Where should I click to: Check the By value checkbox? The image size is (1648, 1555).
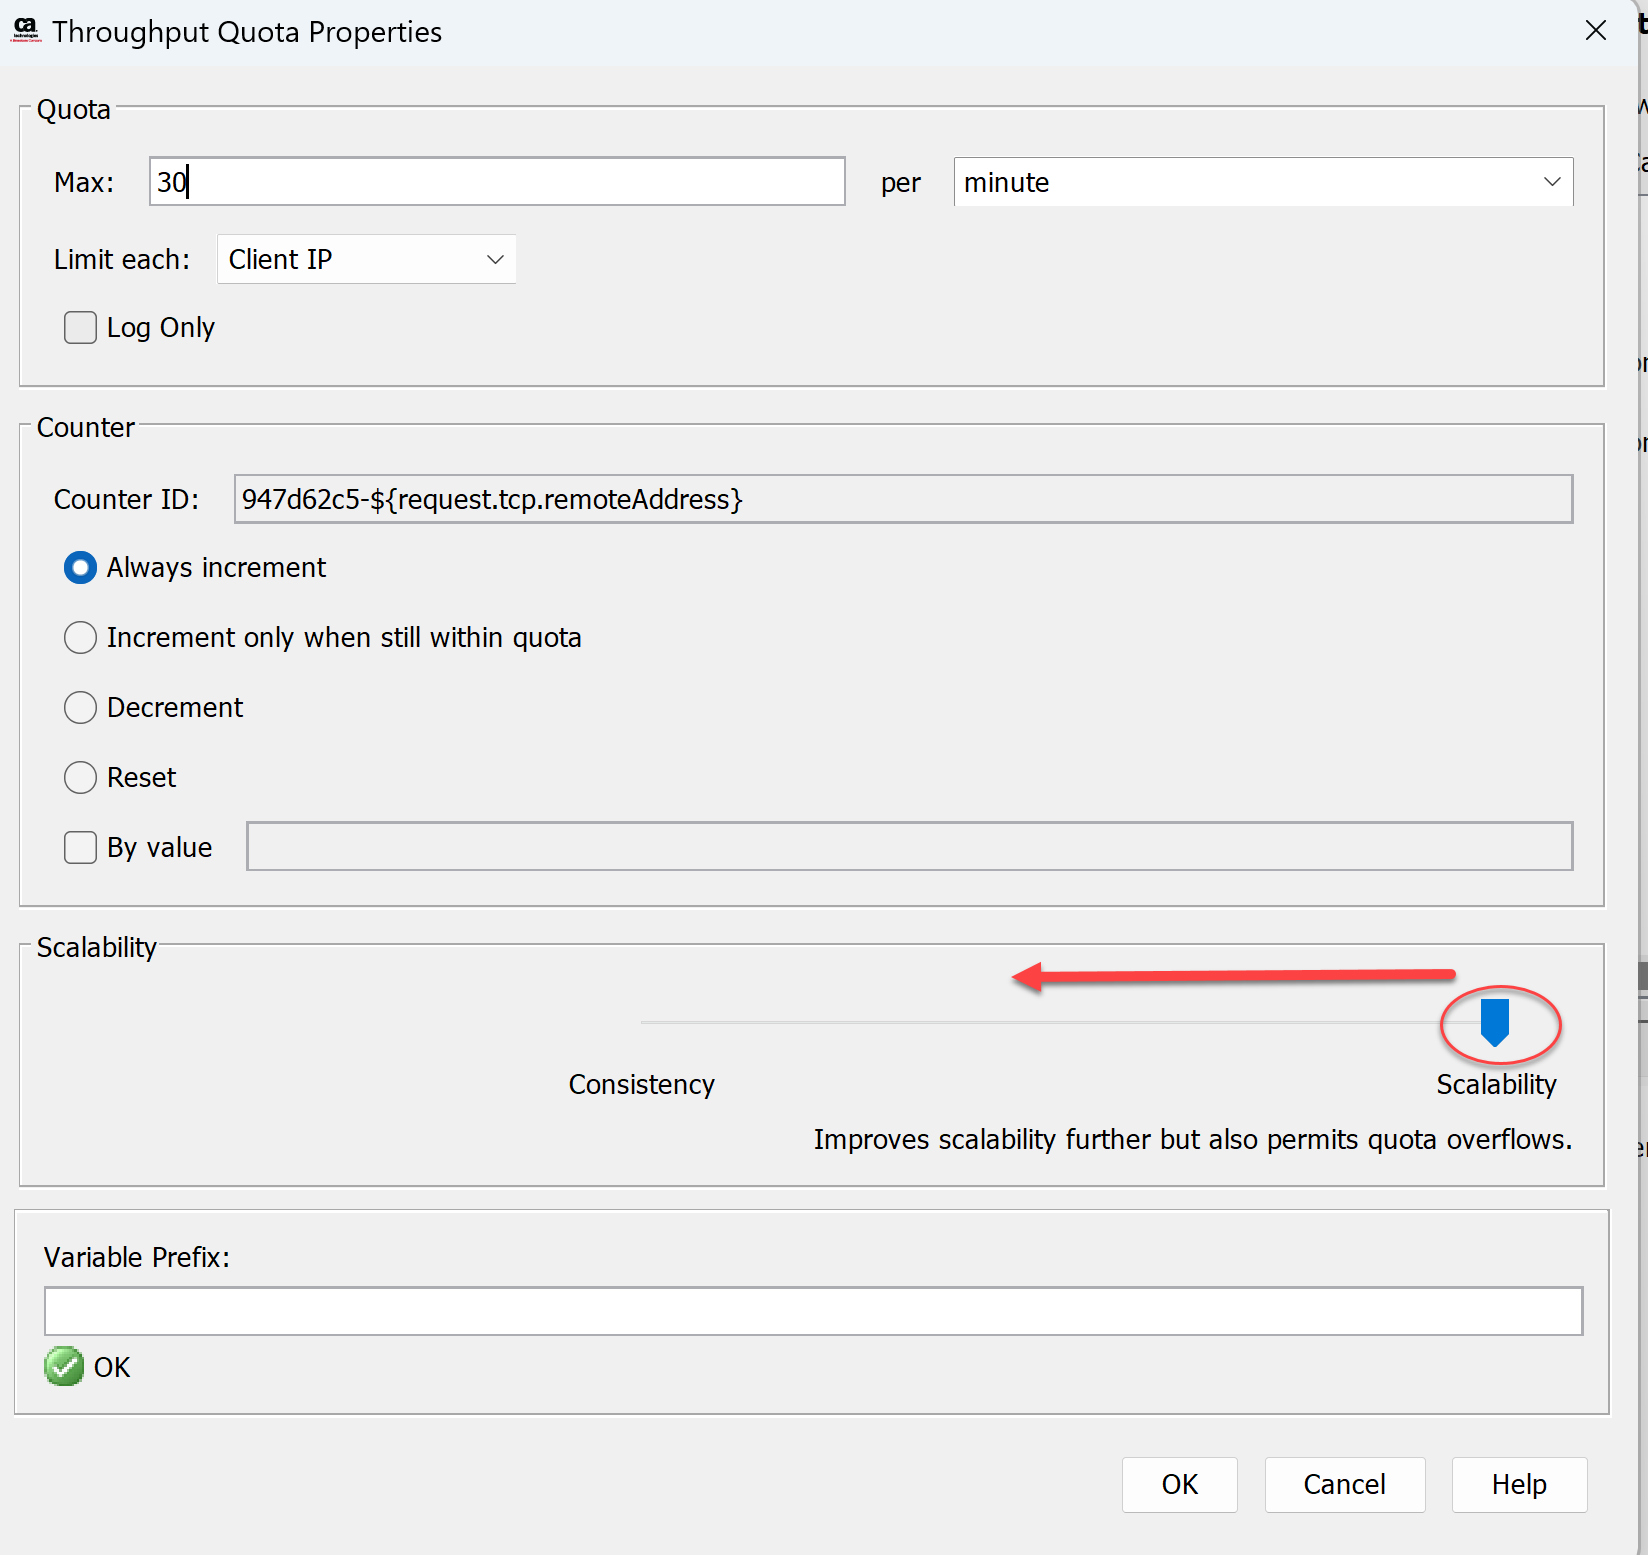click(81, 848)
